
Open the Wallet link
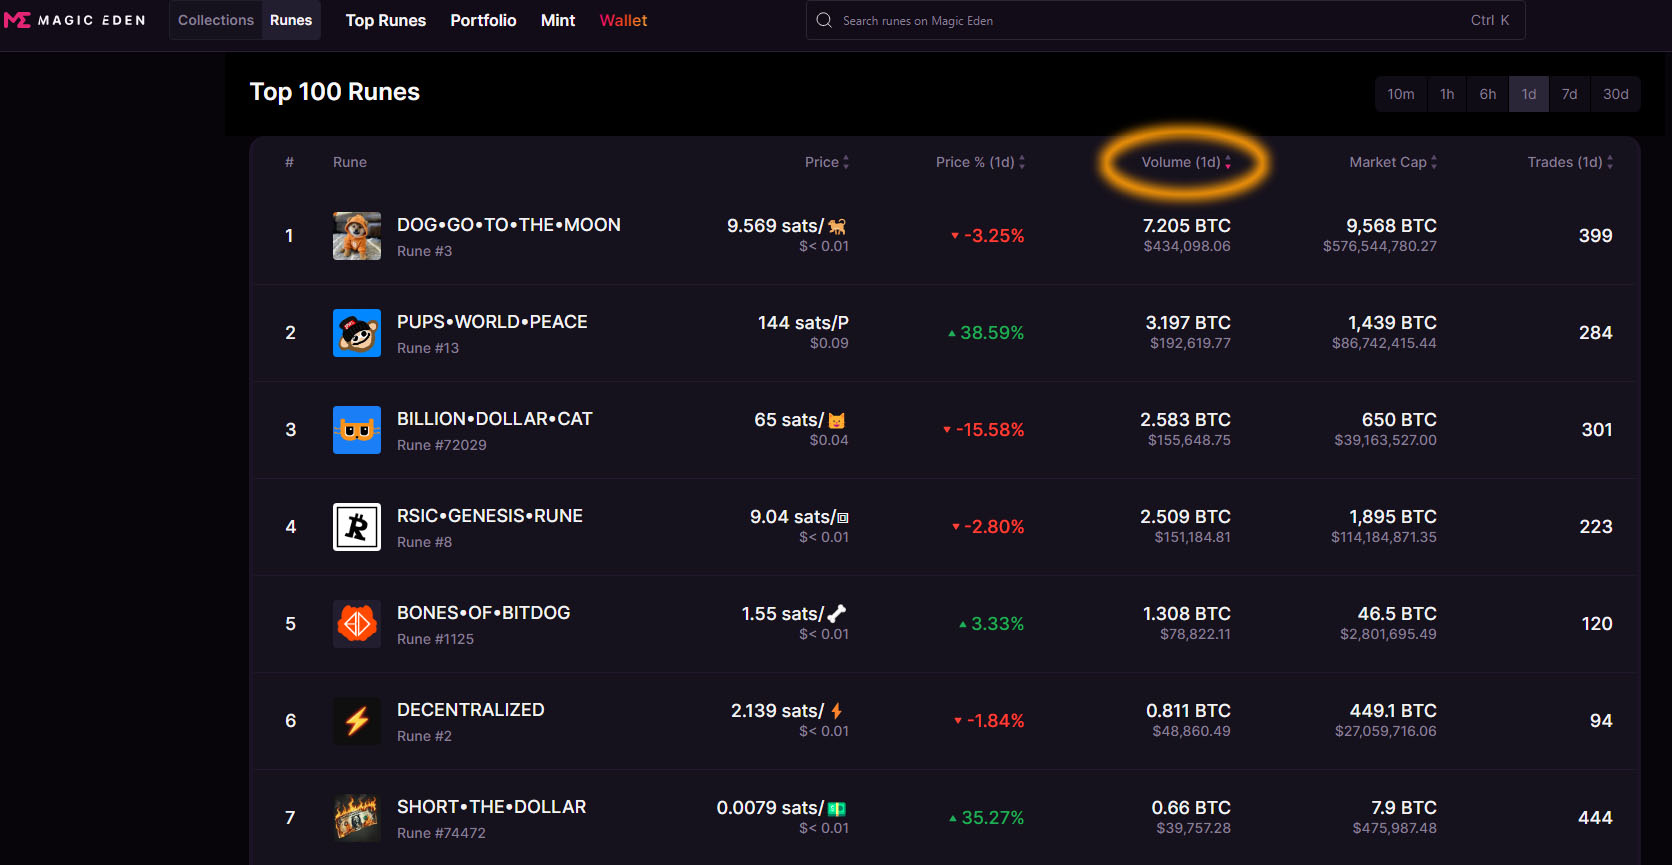point(623,20)
